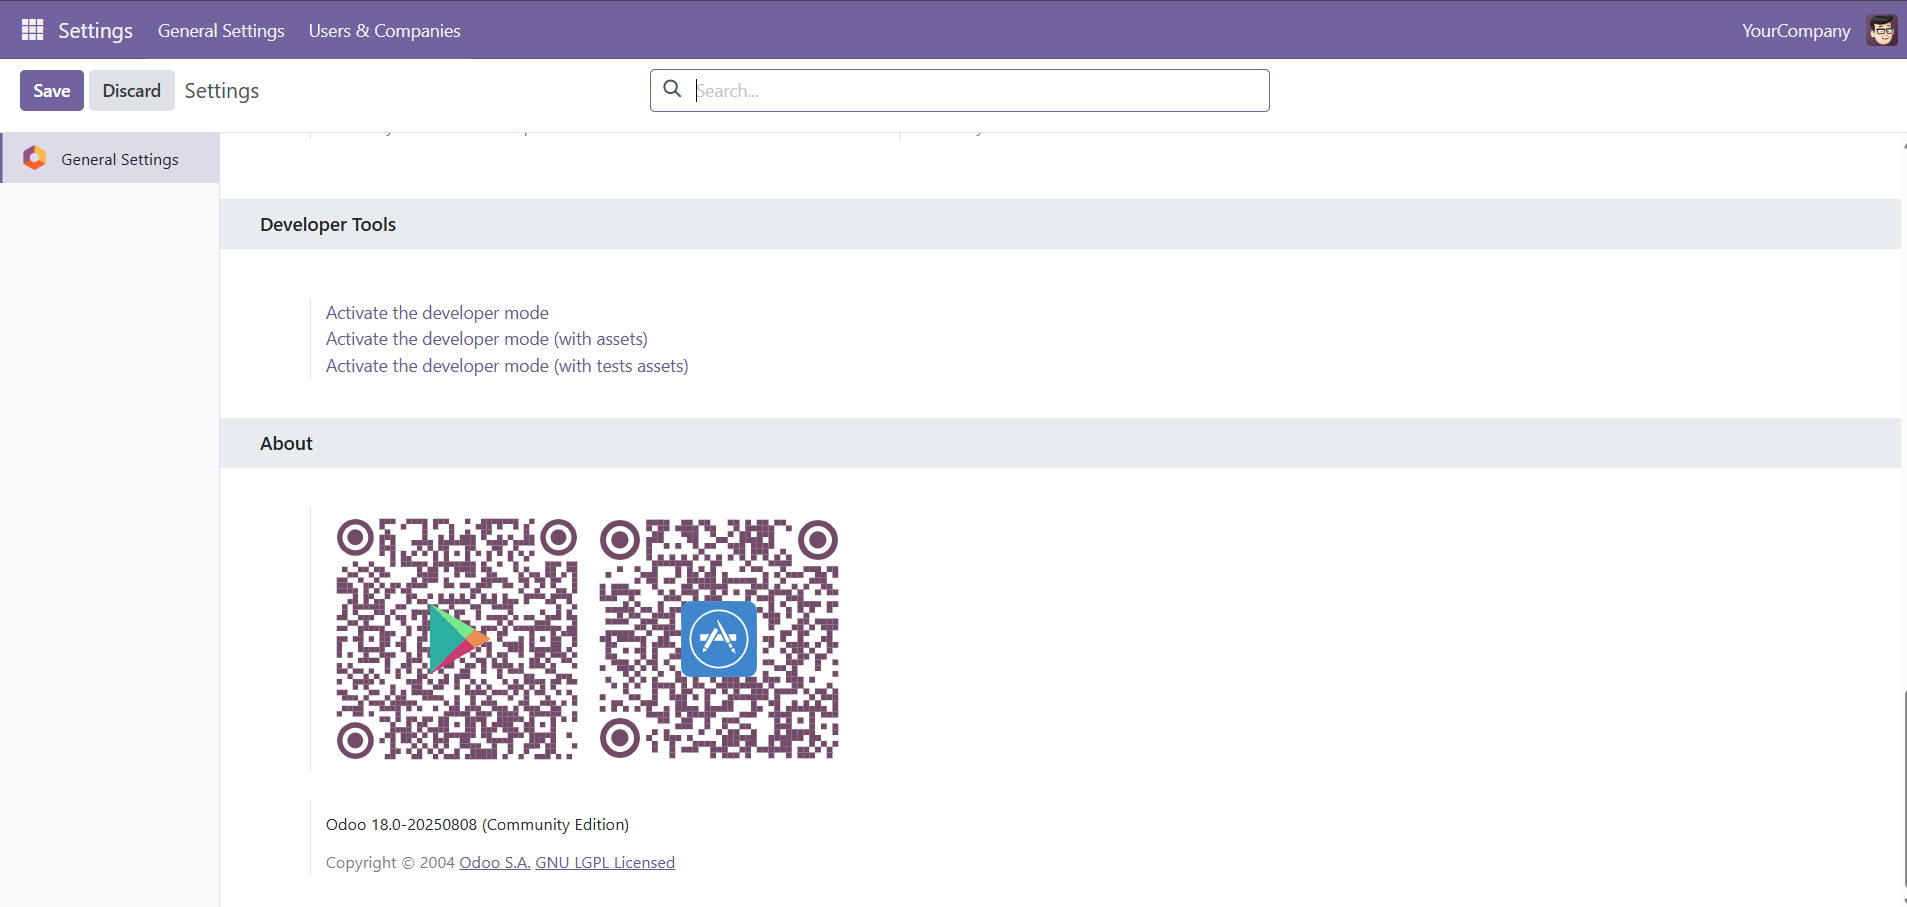This screenshot has height=907, width=1907.
Task: Open the apps grid home menu icon
Action: pos(32,30)
